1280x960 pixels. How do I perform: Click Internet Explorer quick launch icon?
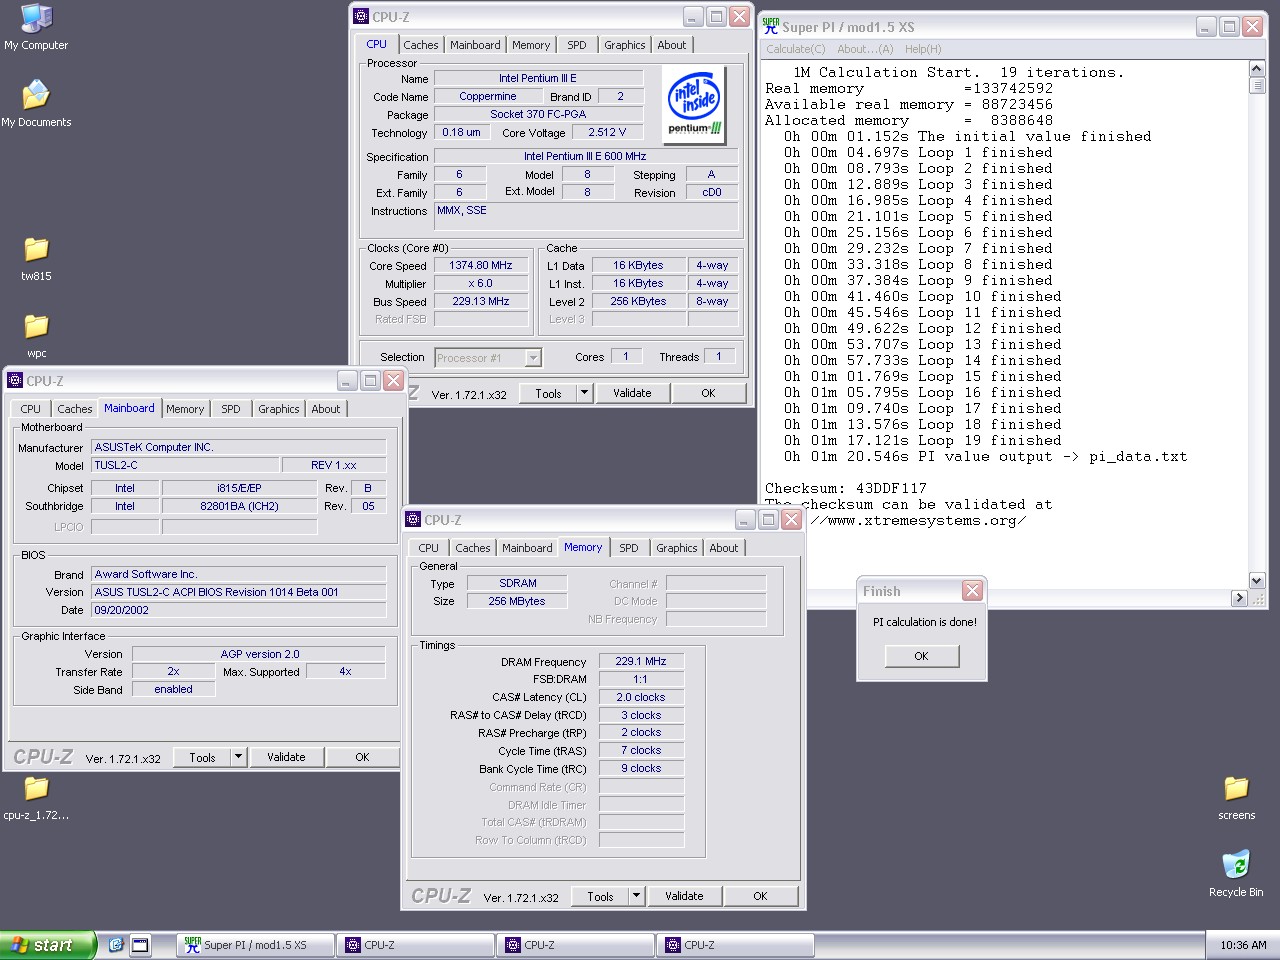pyautogui.click(x=115, y=944)
